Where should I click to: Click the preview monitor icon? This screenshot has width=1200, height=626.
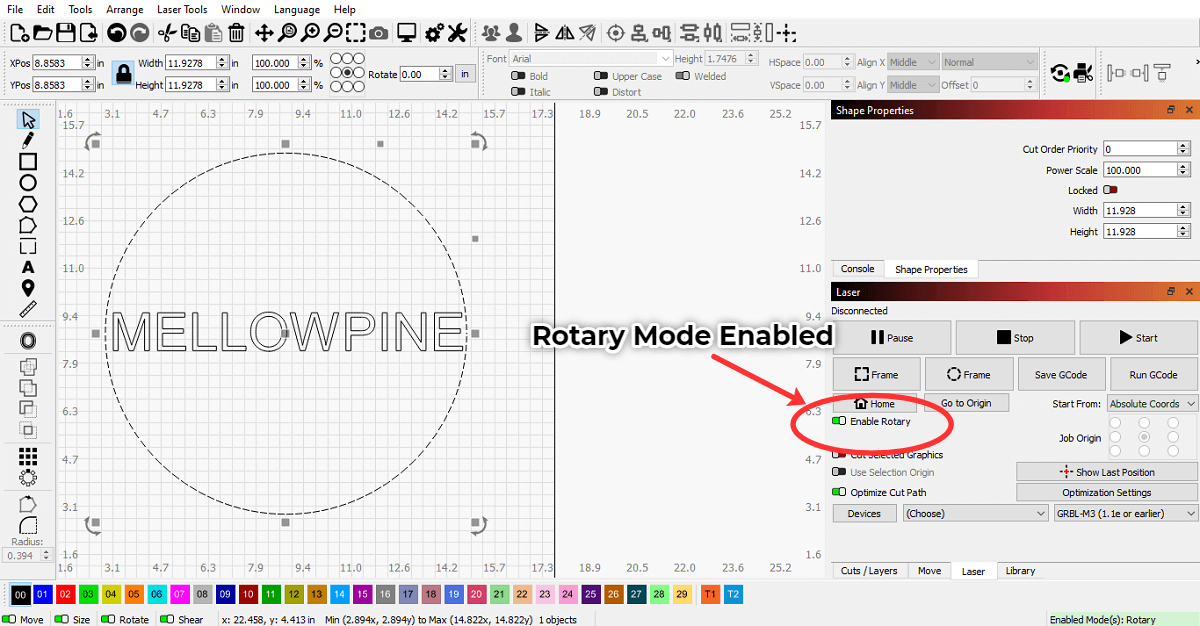(x=406, y=33)
